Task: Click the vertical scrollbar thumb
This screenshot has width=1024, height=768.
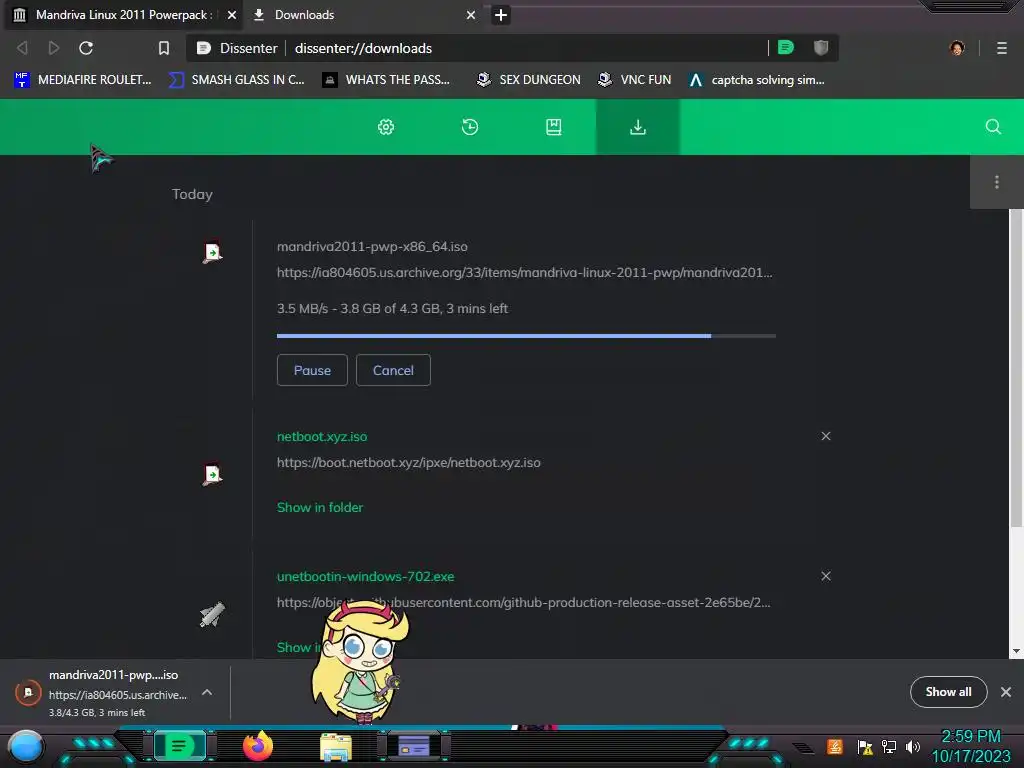Action: (x=1016, y=368)
